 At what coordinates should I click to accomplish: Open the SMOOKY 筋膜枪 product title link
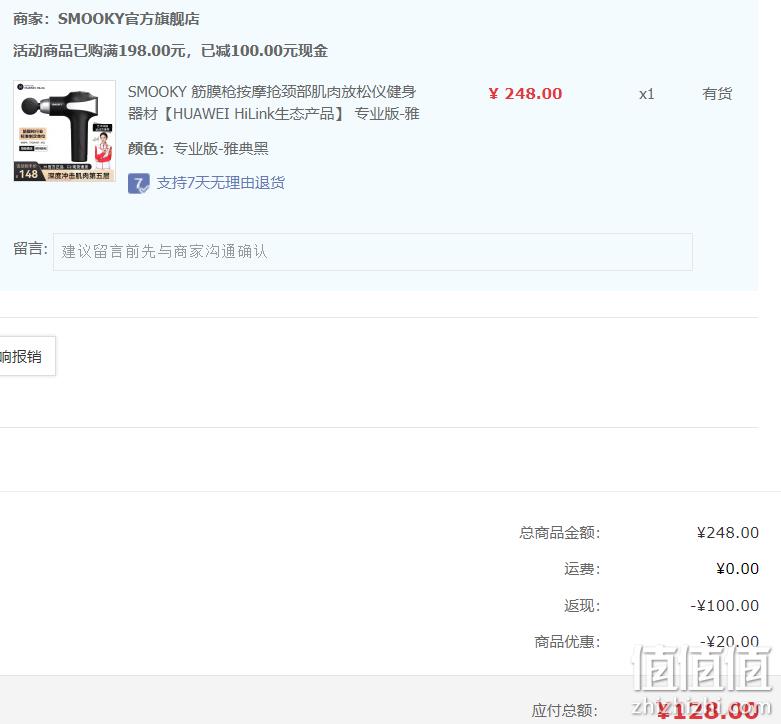click(273, 103)
